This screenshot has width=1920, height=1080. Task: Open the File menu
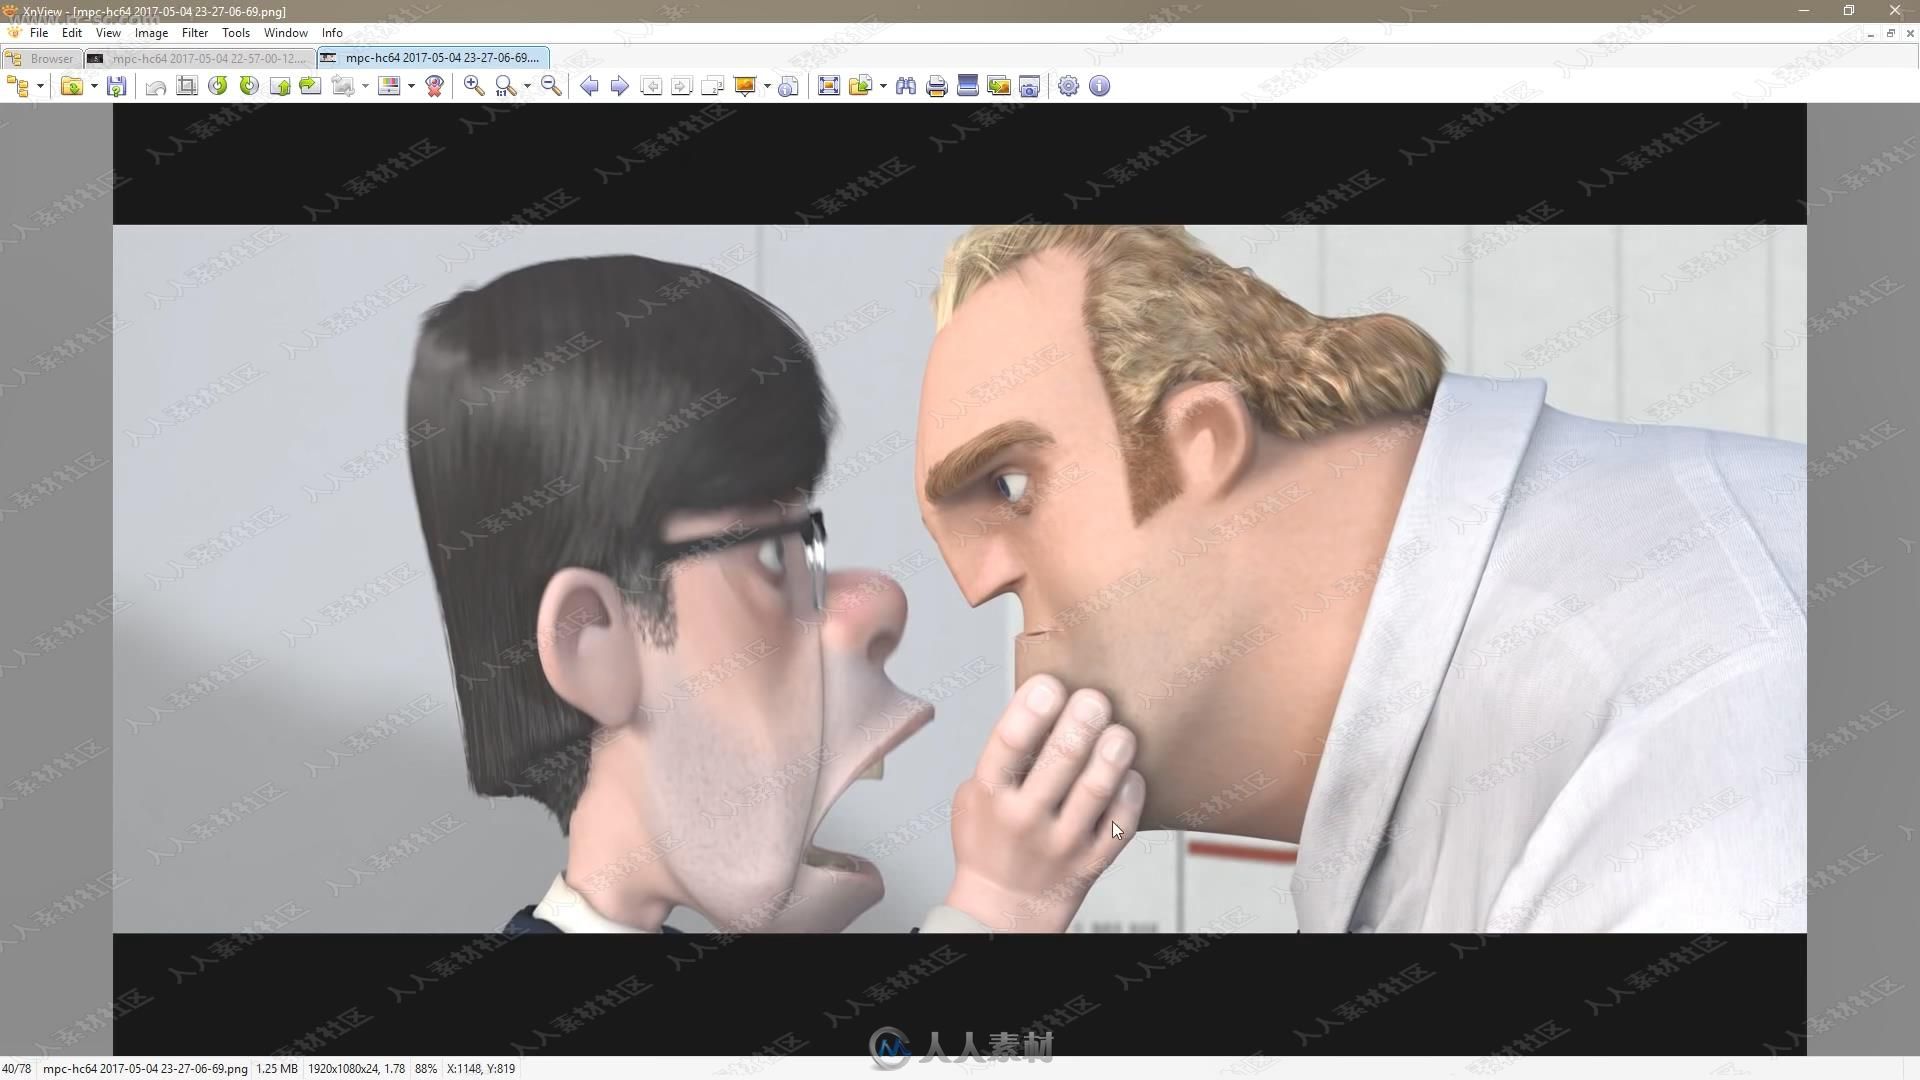[x=39, y=33]
